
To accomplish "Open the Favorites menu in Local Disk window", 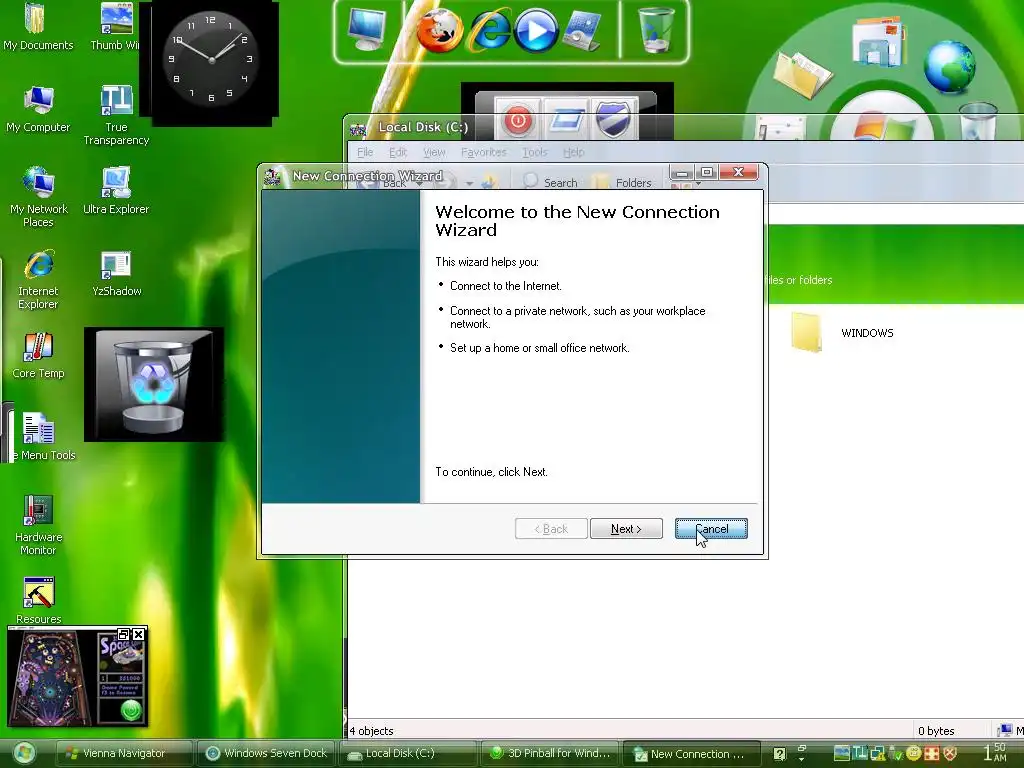I will [x=483, y=152].
